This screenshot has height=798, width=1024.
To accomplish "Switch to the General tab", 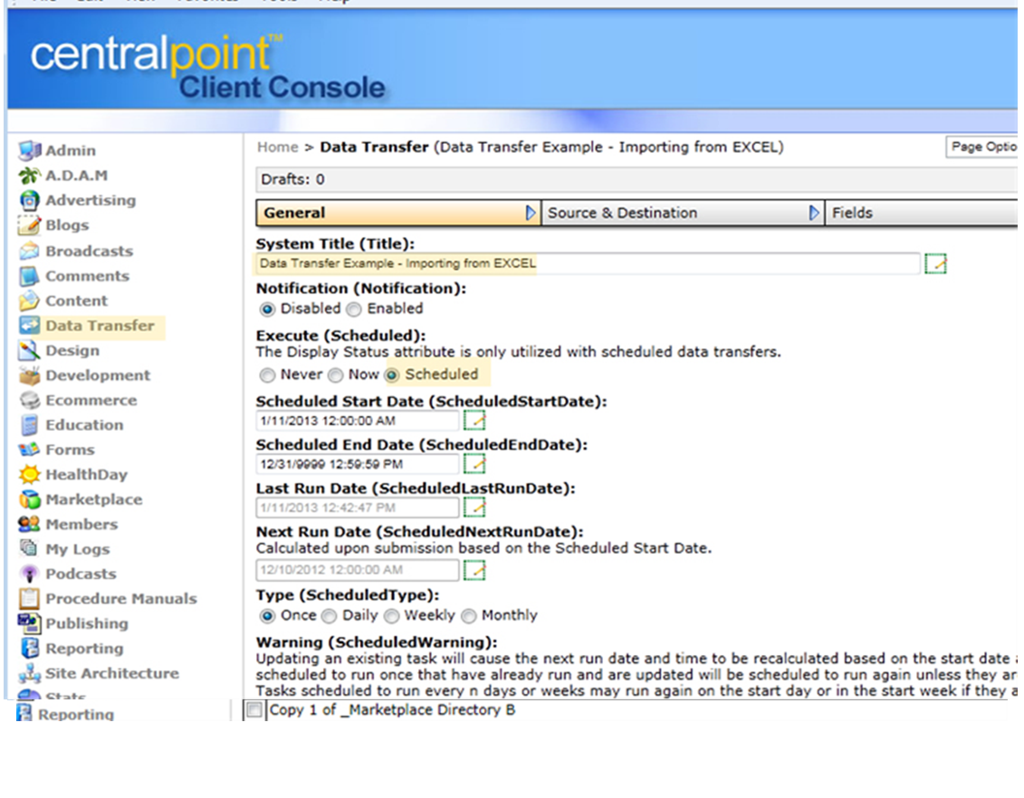I will tap(398, 213).
